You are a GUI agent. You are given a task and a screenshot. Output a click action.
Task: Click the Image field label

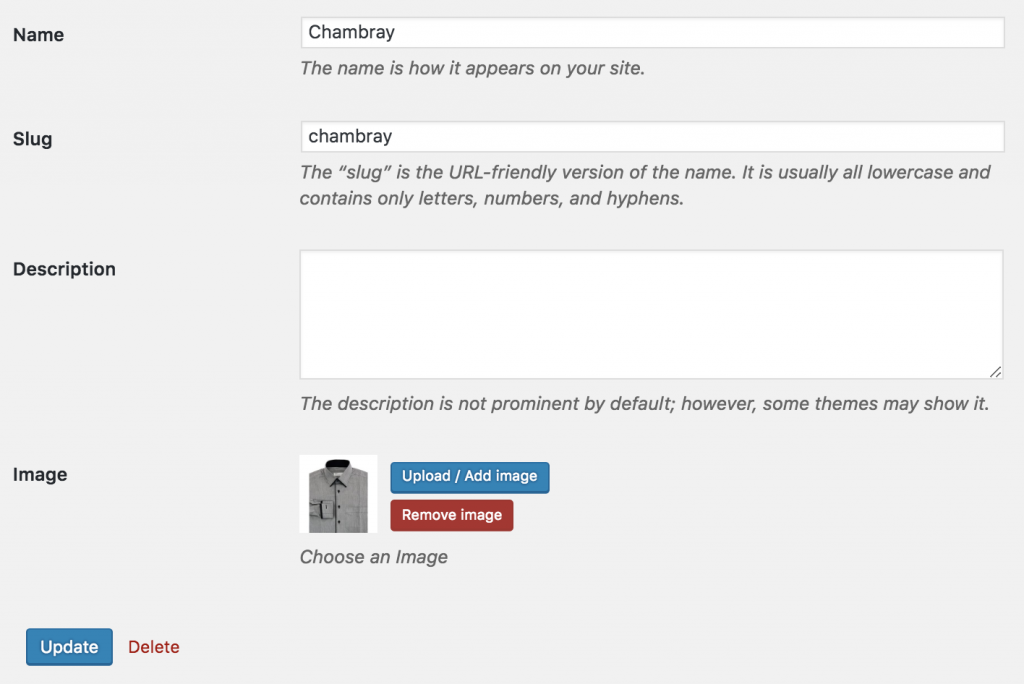40,475
